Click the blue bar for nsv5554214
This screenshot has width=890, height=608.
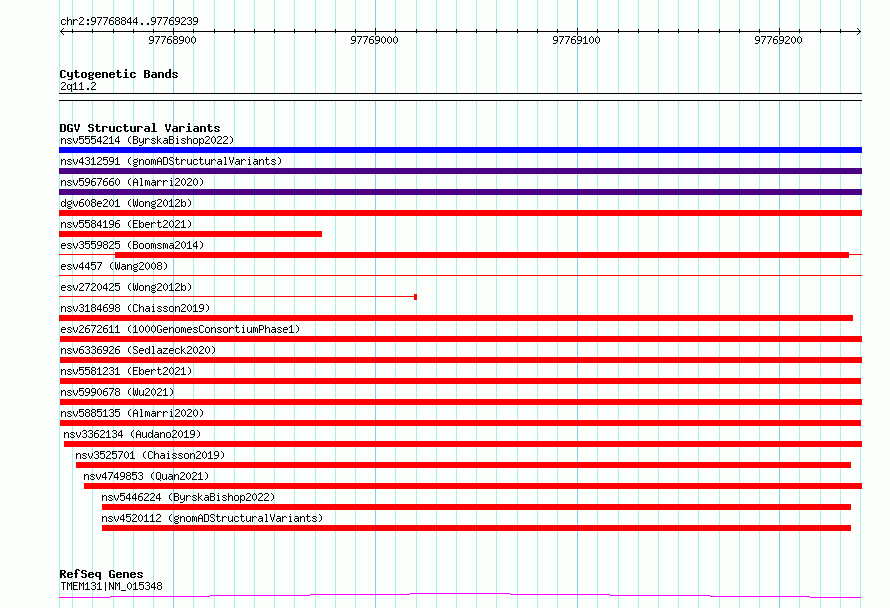pos(460,150)
